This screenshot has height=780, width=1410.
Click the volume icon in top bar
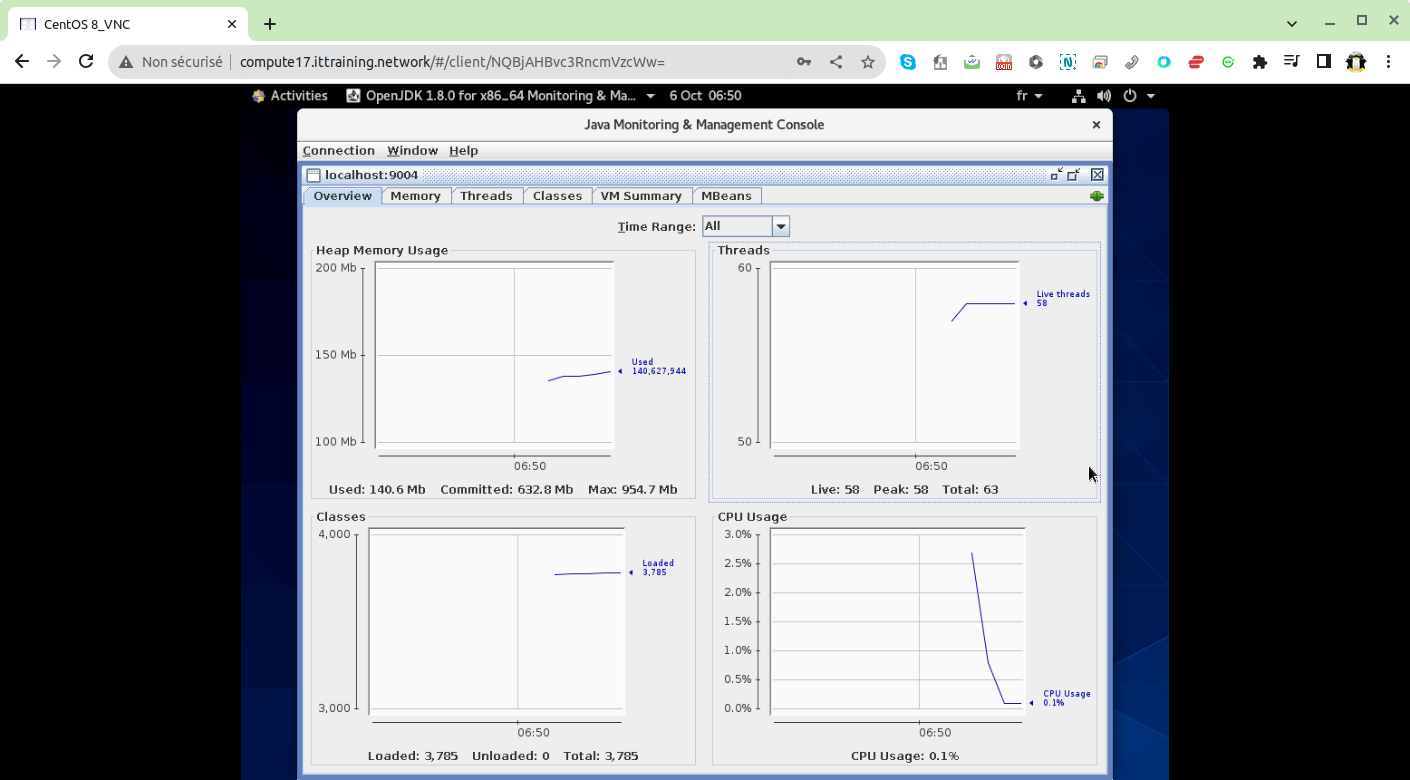point(1104,96)
